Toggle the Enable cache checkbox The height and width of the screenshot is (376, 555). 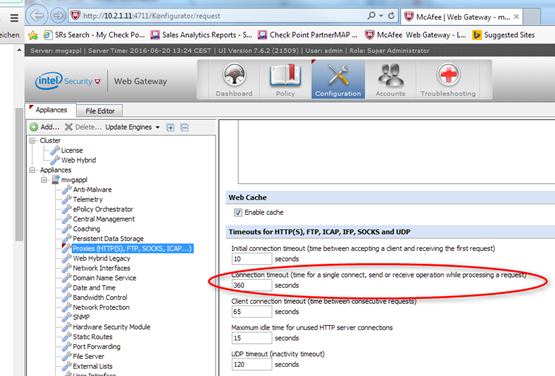(238, 212)
